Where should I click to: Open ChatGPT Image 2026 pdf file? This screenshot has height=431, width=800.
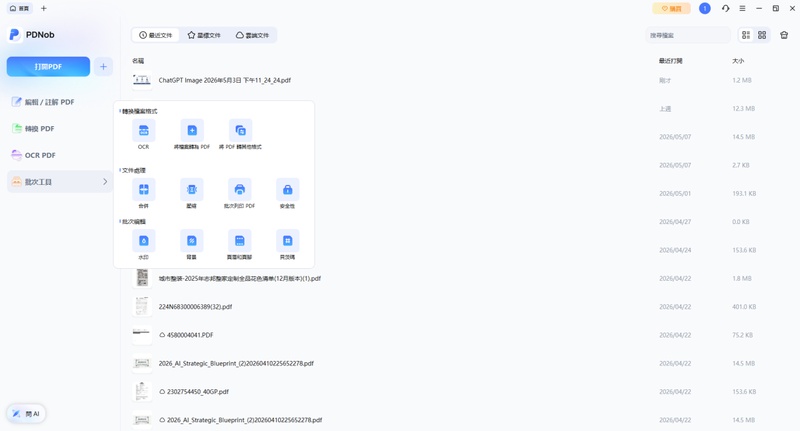224,80
